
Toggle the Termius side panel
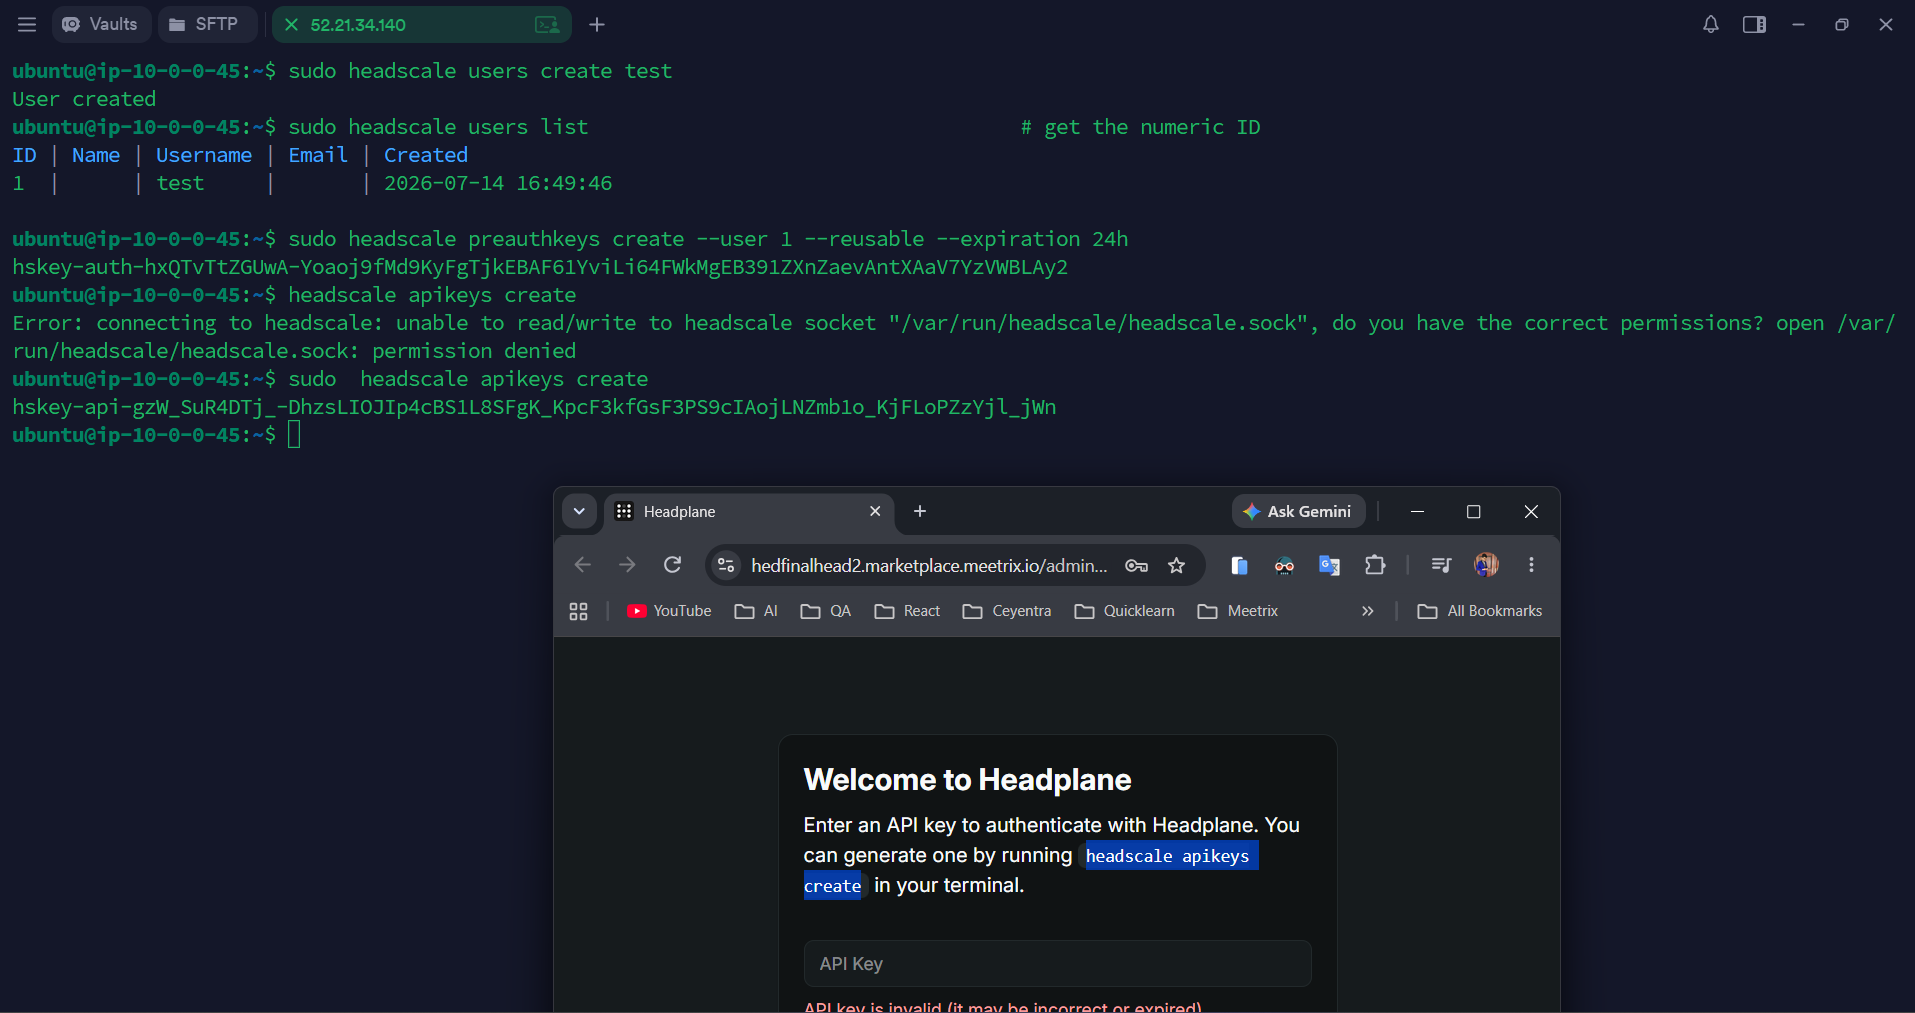pos(1754,24)
